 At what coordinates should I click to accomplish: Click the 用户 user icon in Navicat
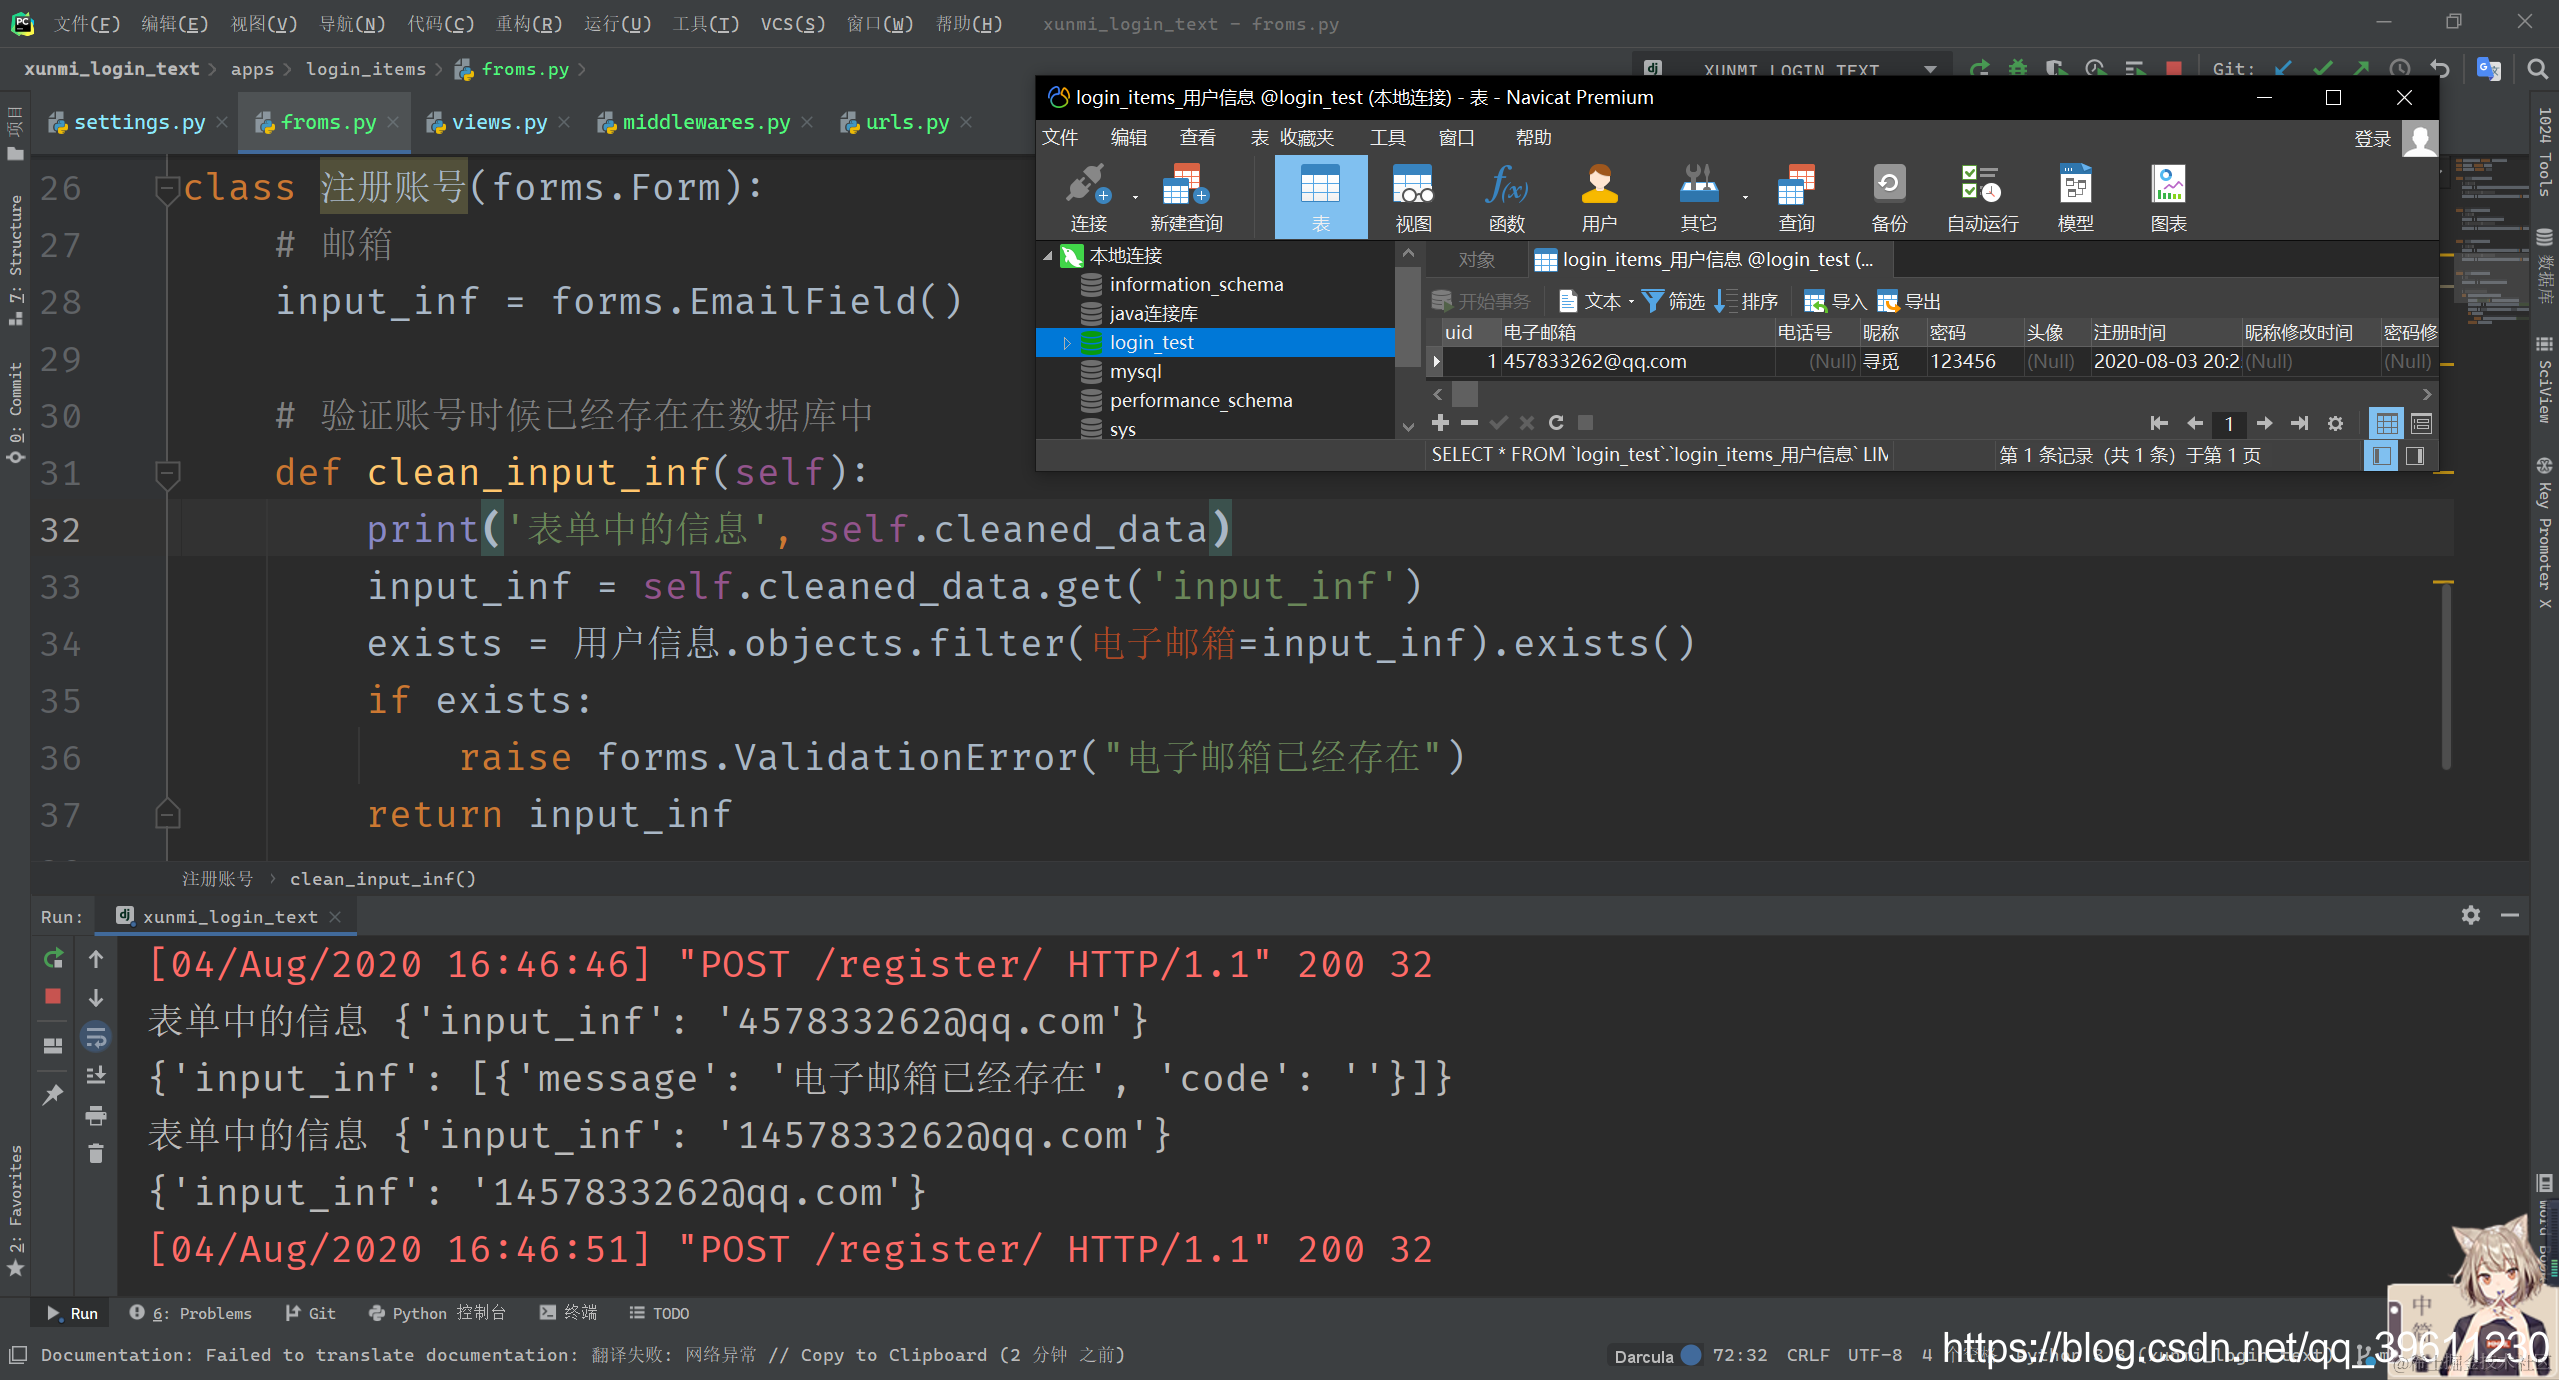[x=1599, y=198]
